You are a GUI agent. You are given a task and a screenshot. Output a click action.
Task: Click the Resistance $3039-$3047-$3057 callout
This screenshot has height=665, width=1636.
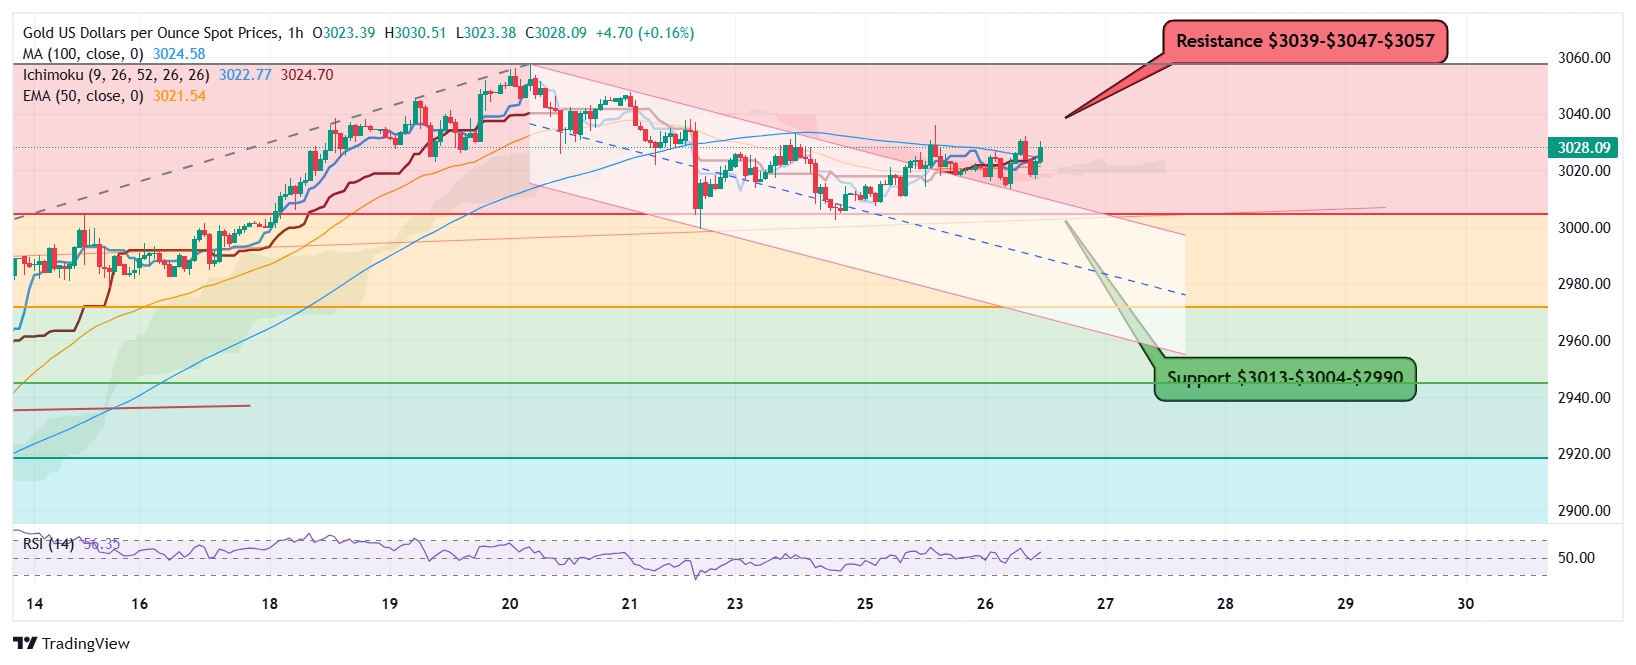pos(1305,42)
